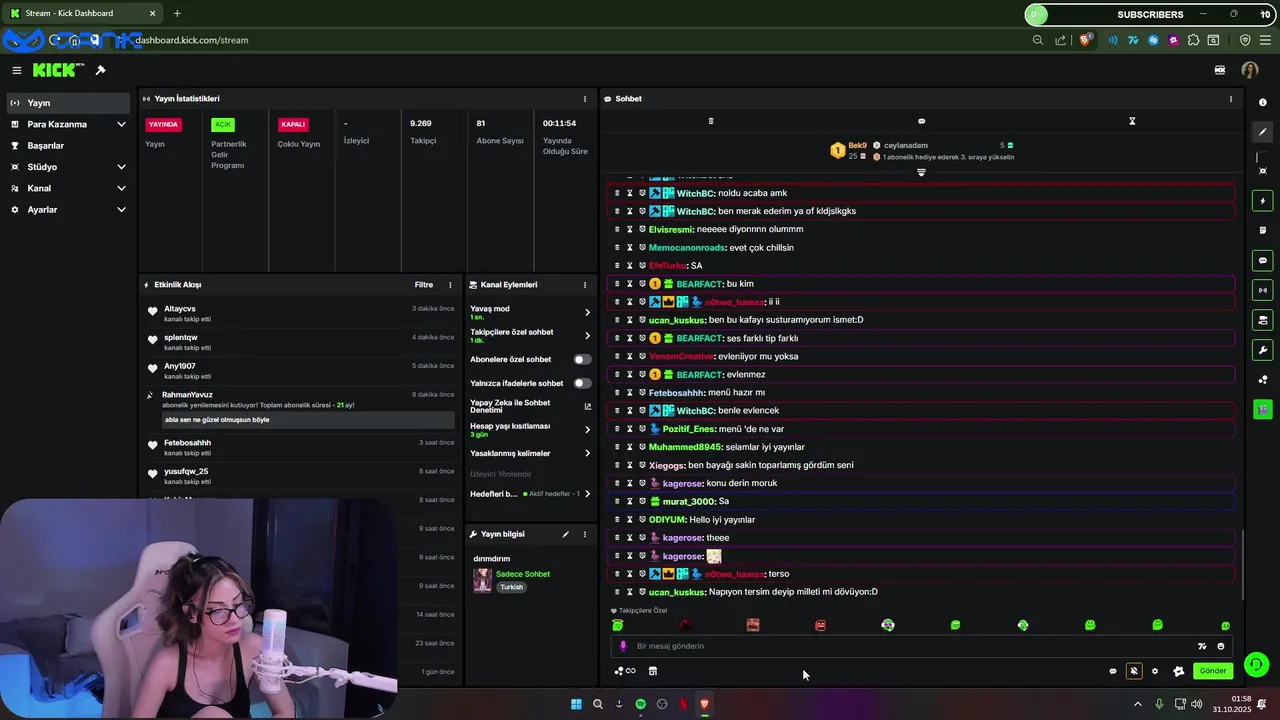Open the Brave browser main menu

pos(1266,40)
